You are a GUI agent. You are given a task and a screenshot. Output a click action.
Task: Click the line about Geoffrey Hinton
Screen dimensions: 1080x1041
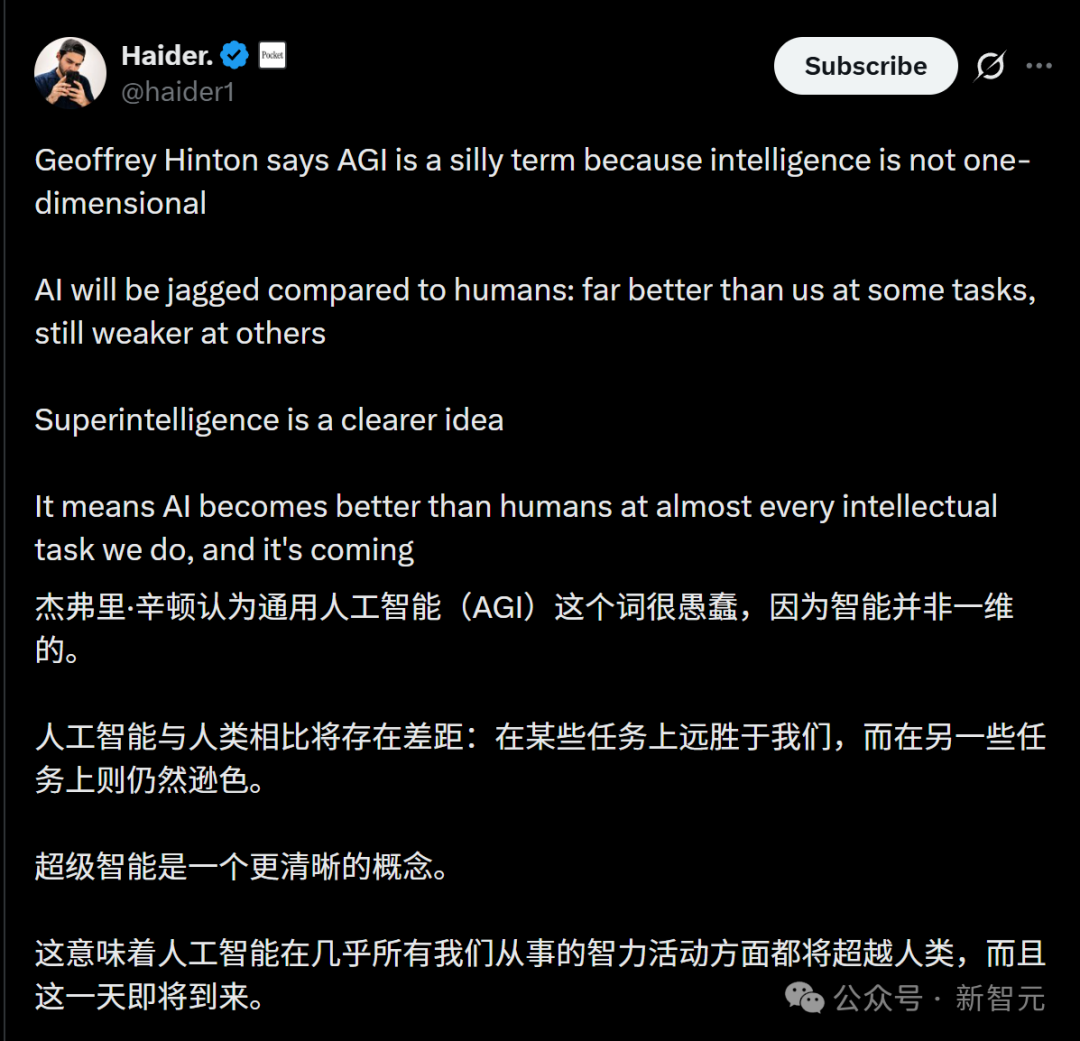pyautogui.click(x=400, y=160)
